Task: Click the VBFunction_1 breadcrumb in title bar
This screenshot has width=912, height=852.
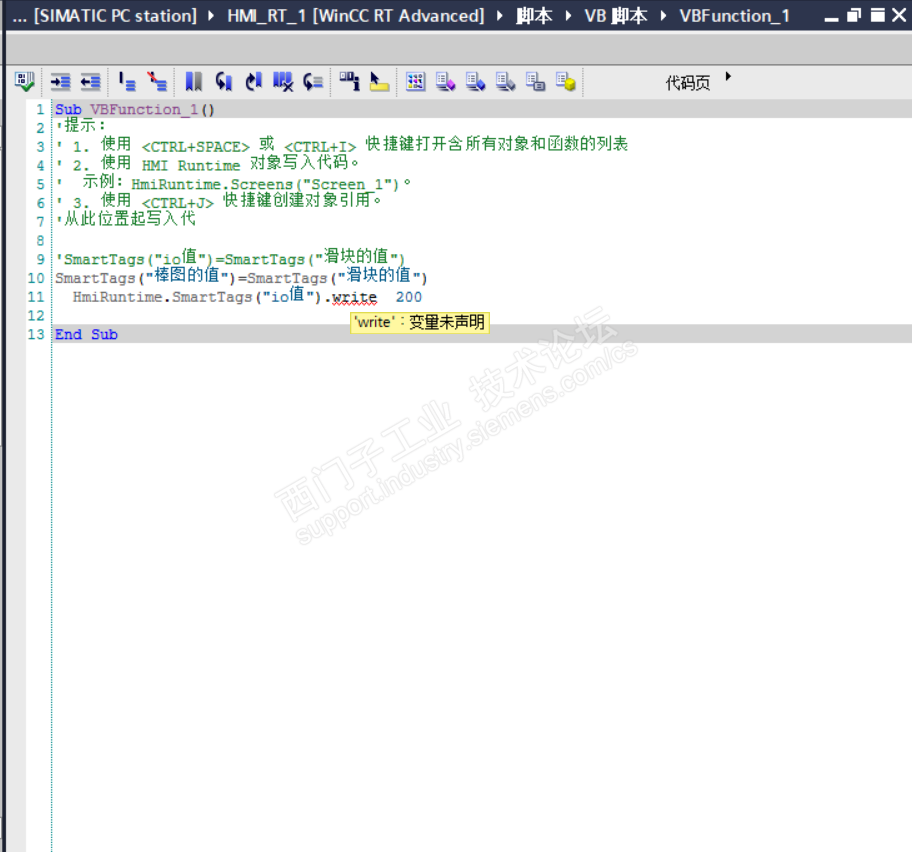Action: click(735, 16)
